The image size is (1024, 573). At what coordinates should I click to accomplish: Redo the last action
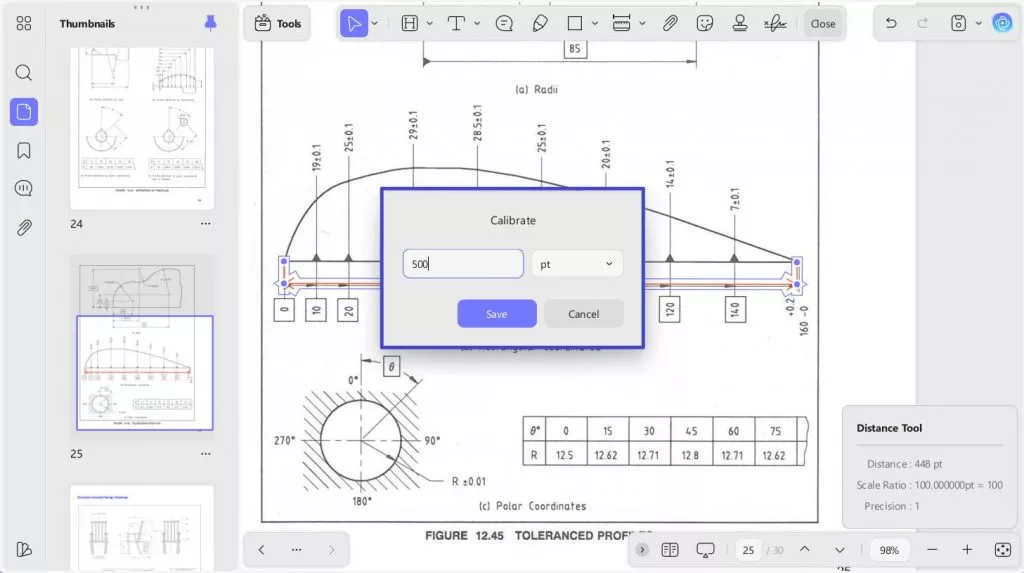coord(923,24)
